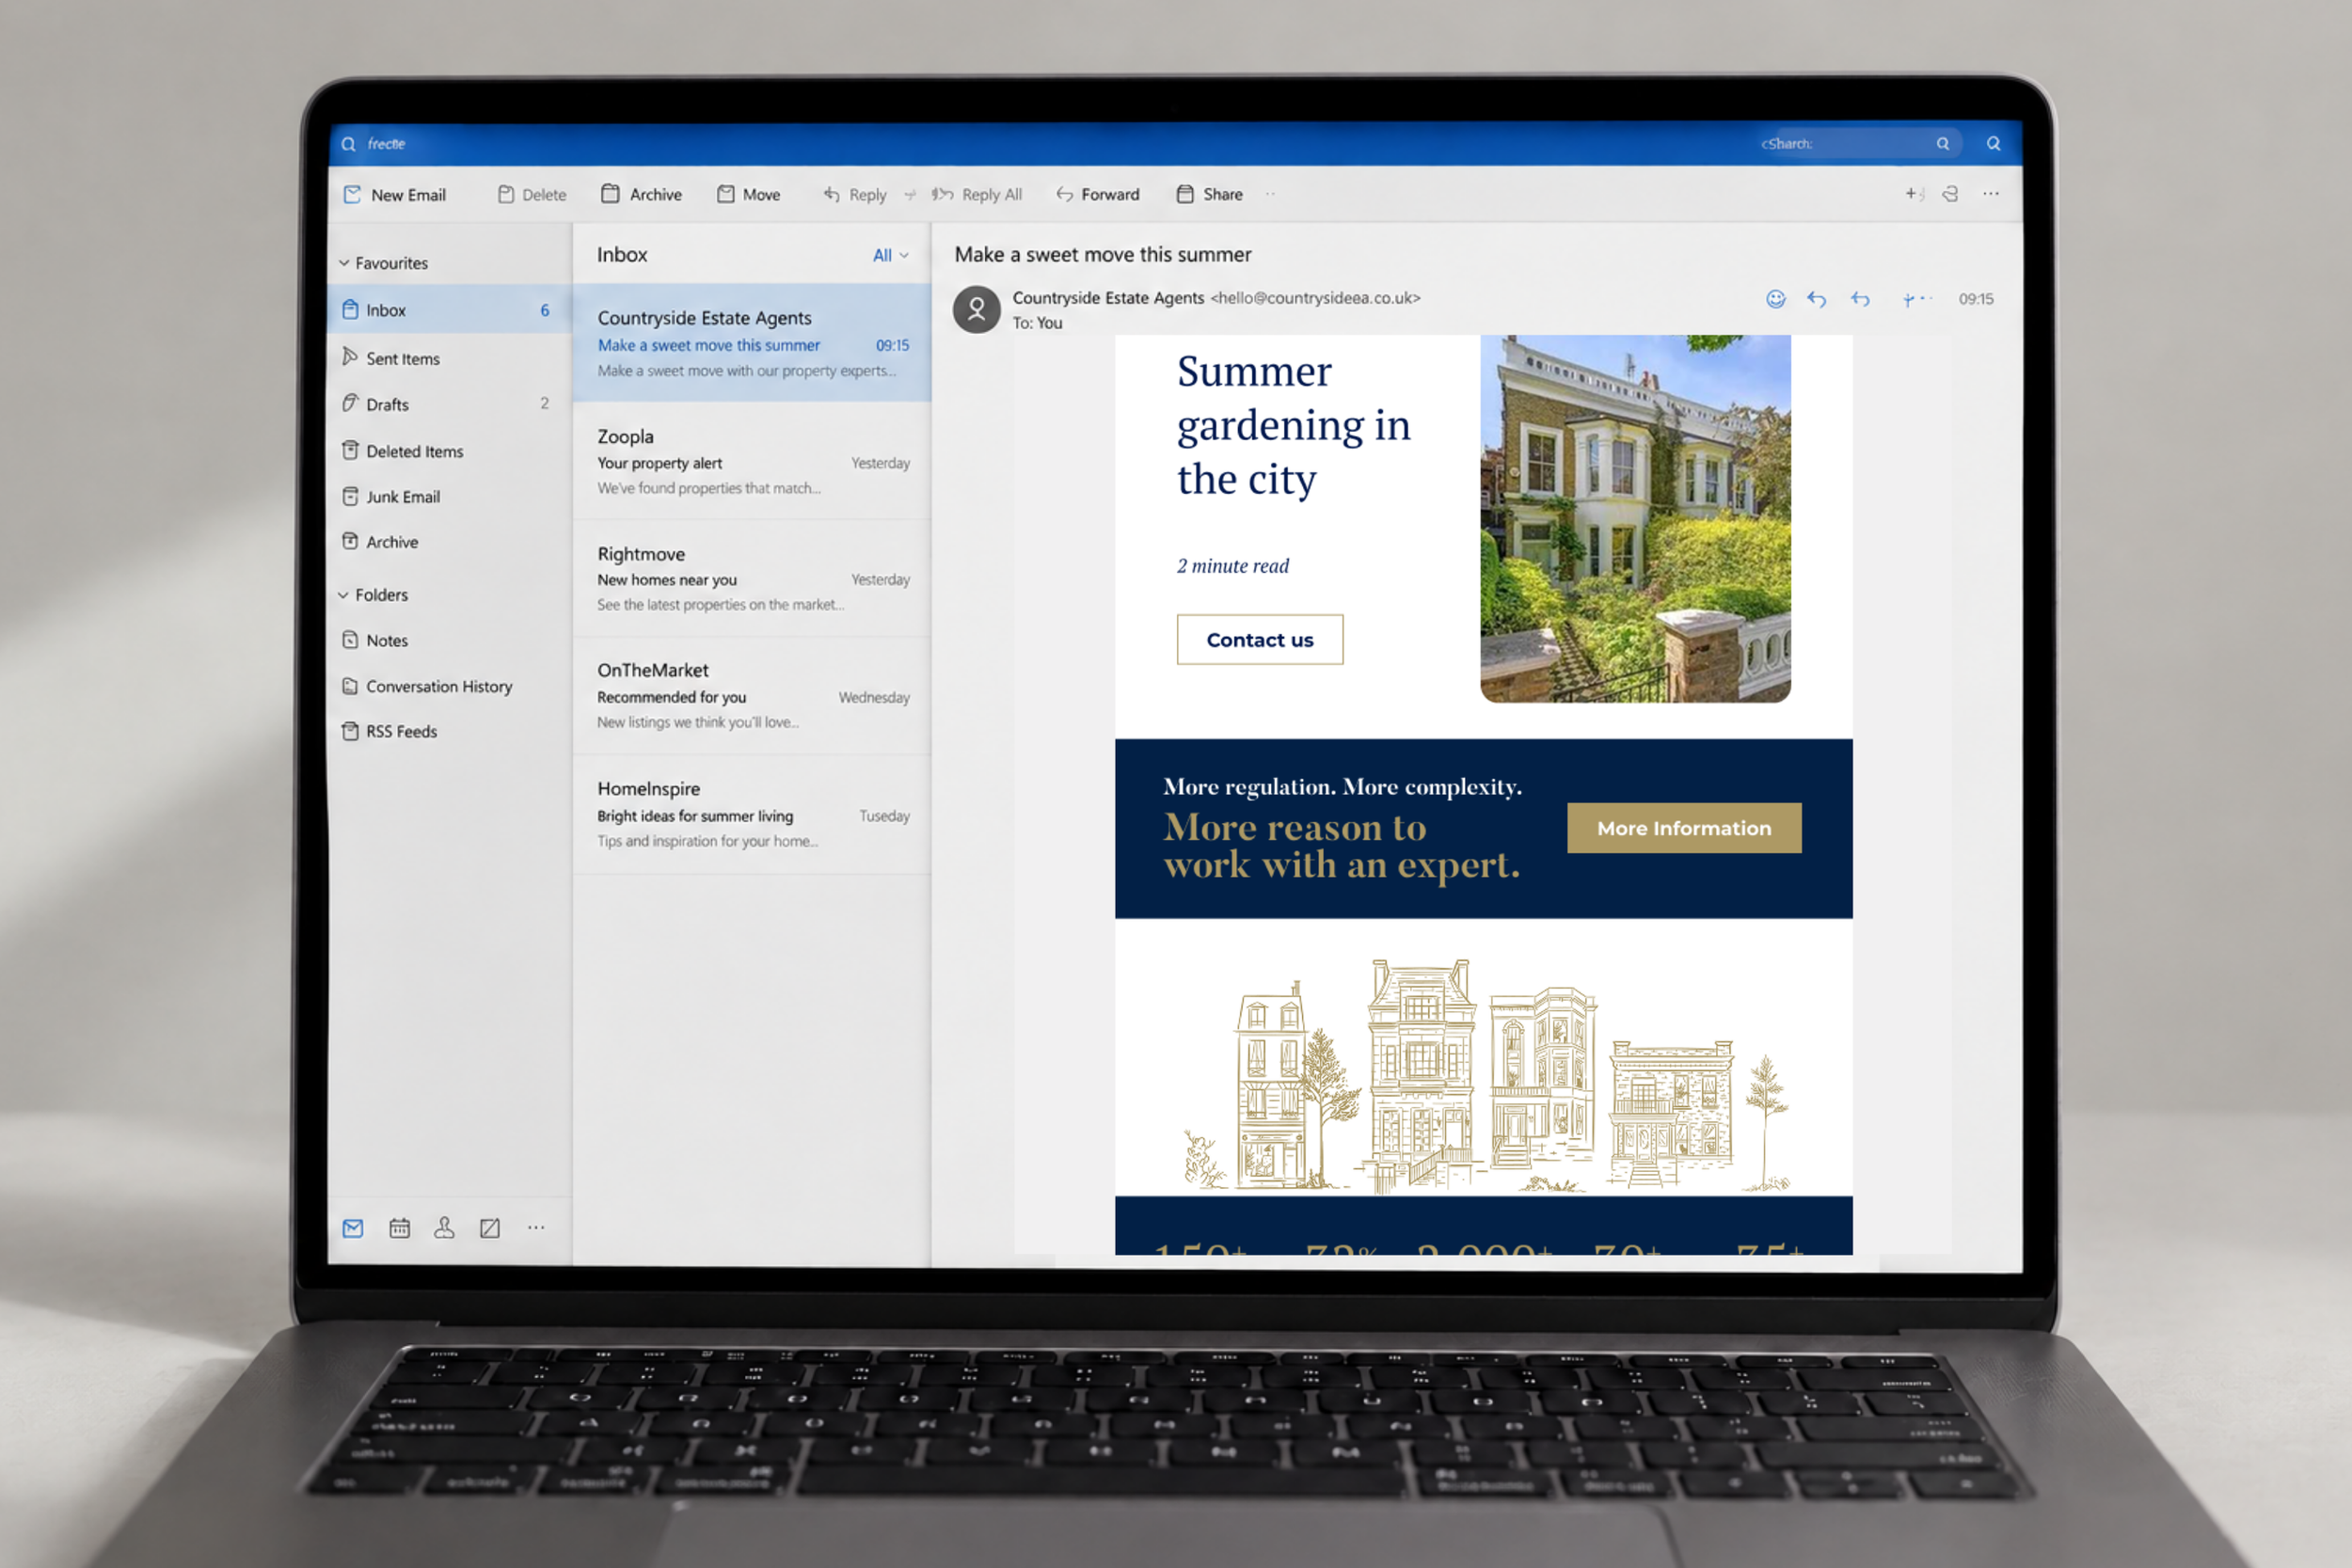This screenshot has width=2352, height=1568.
Task: Open the Archive folder in the sidebar
Action: tap(450, 542)
